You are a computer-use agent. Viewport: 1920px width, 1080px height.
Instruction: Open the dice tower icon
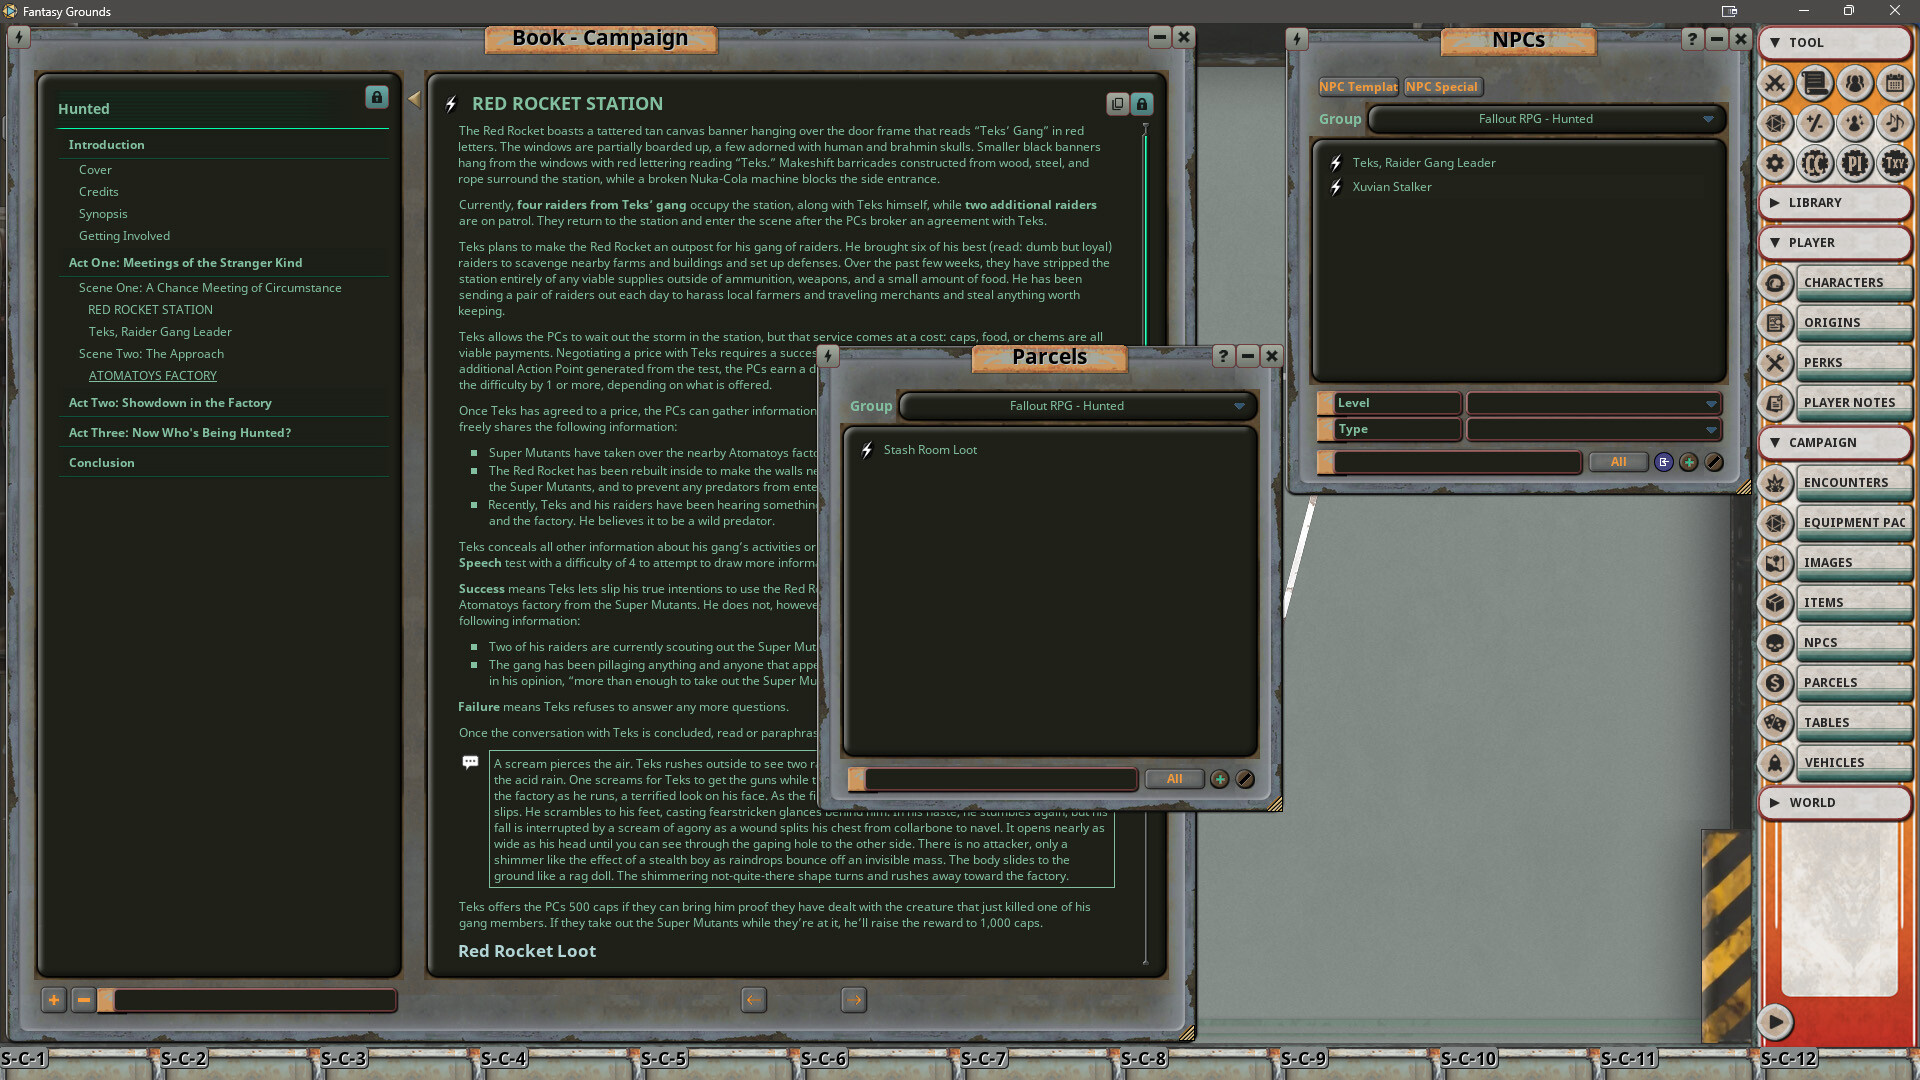pyautogui.click(x=1775, y=124)
